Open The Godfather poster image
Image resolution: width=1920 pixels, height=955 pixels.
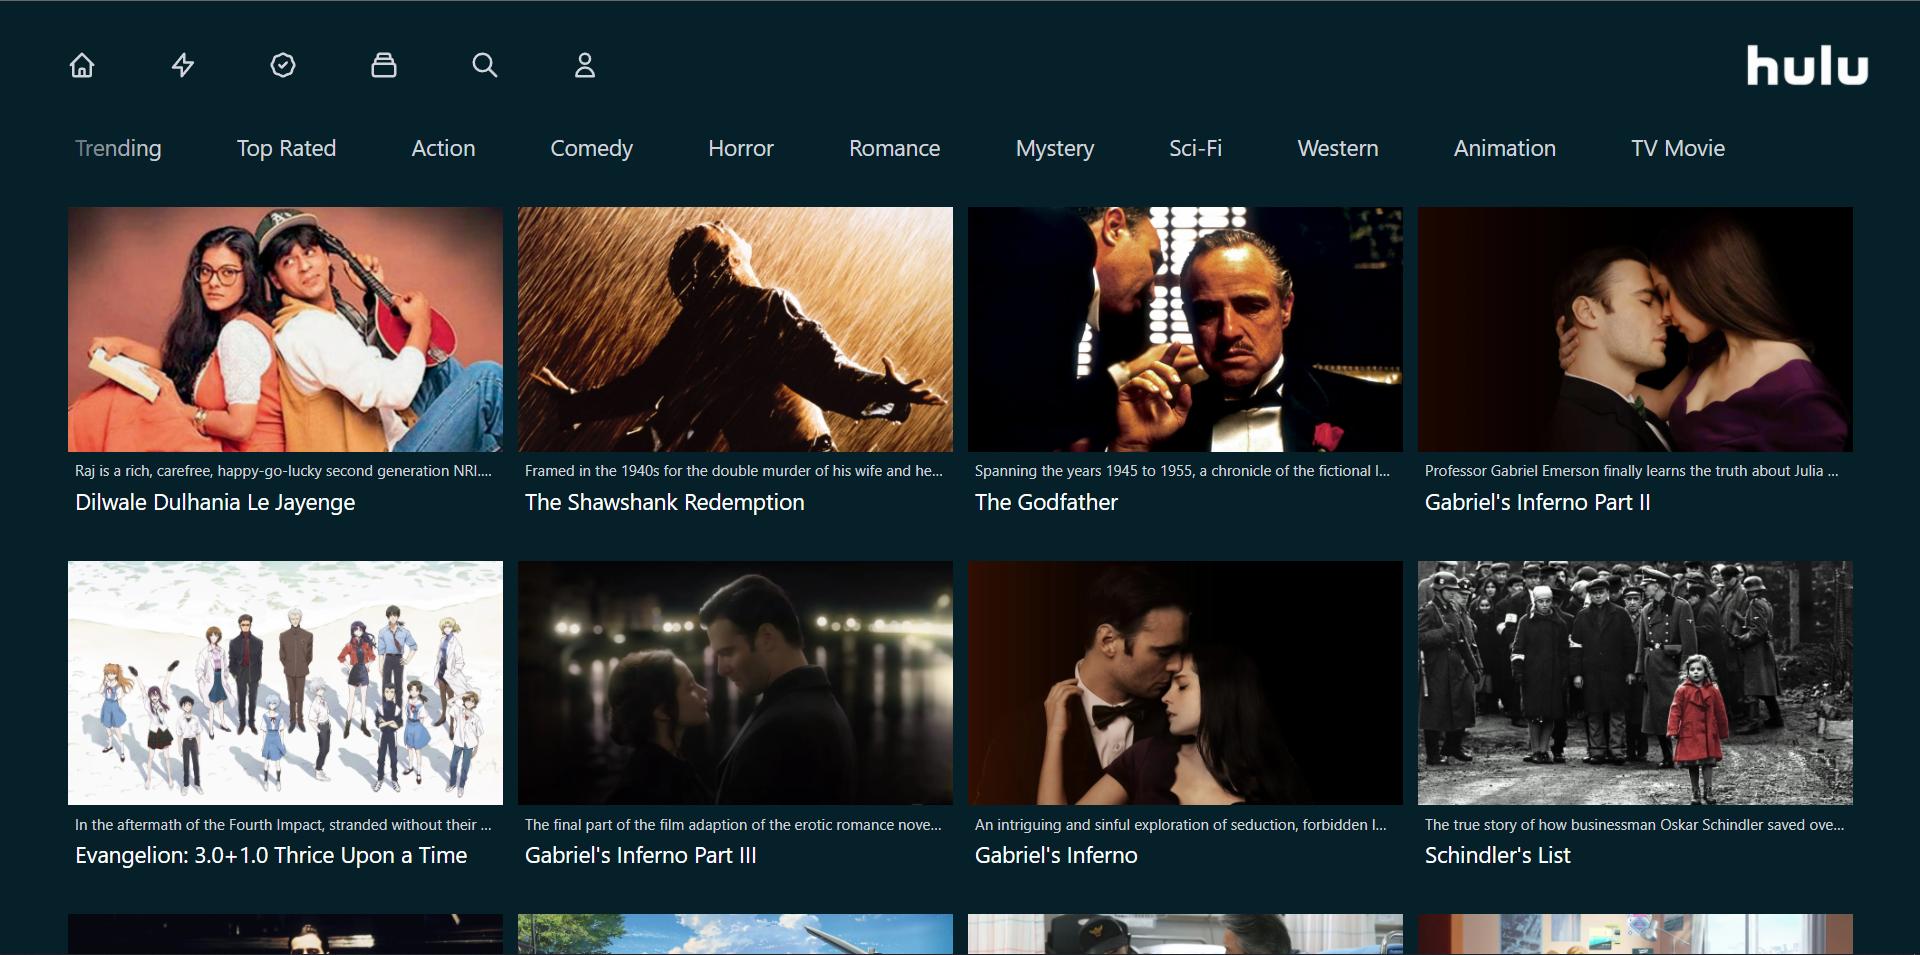(x=1185, y=329)
